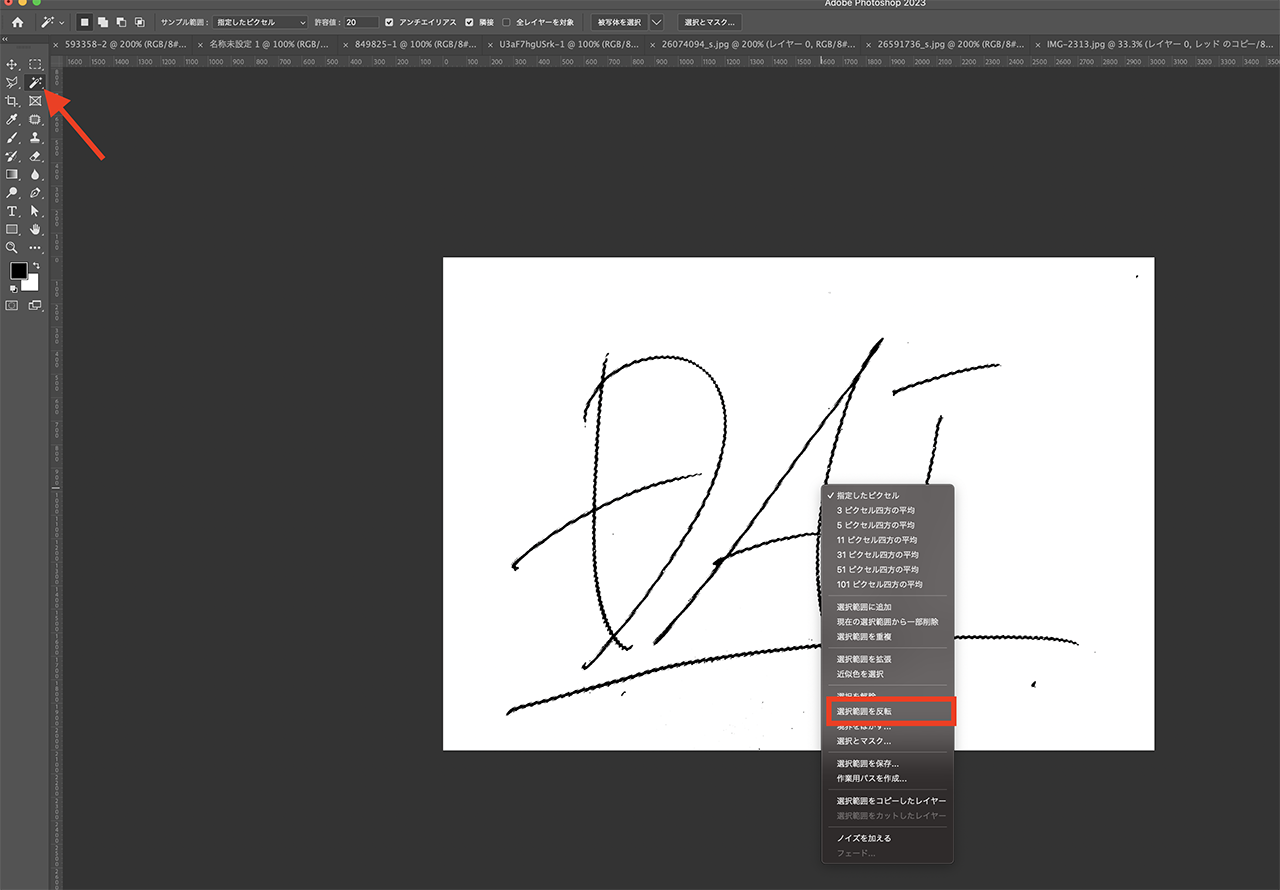Viewport: 1280px width, 890px height.
Task: Select the Path Selection tool
Action: click(x=35, y=211)
